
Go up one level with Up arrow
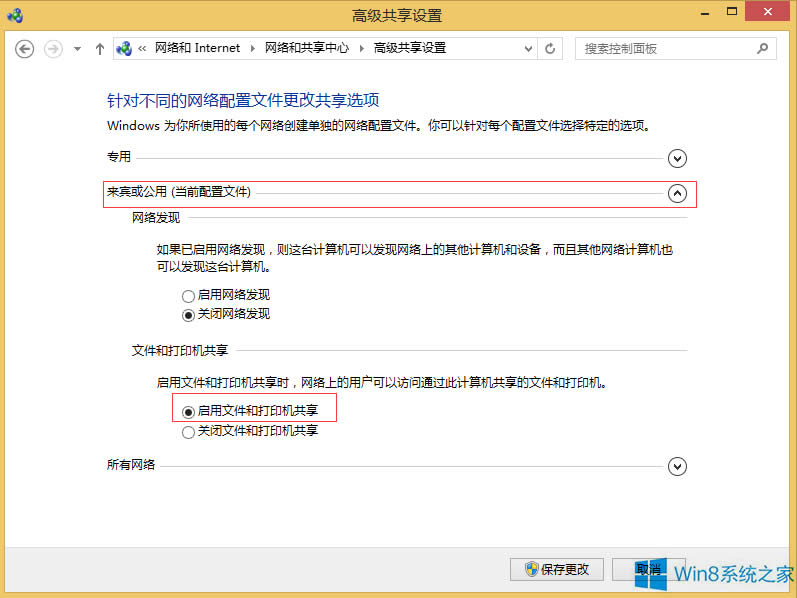click(x=100, y=48)
